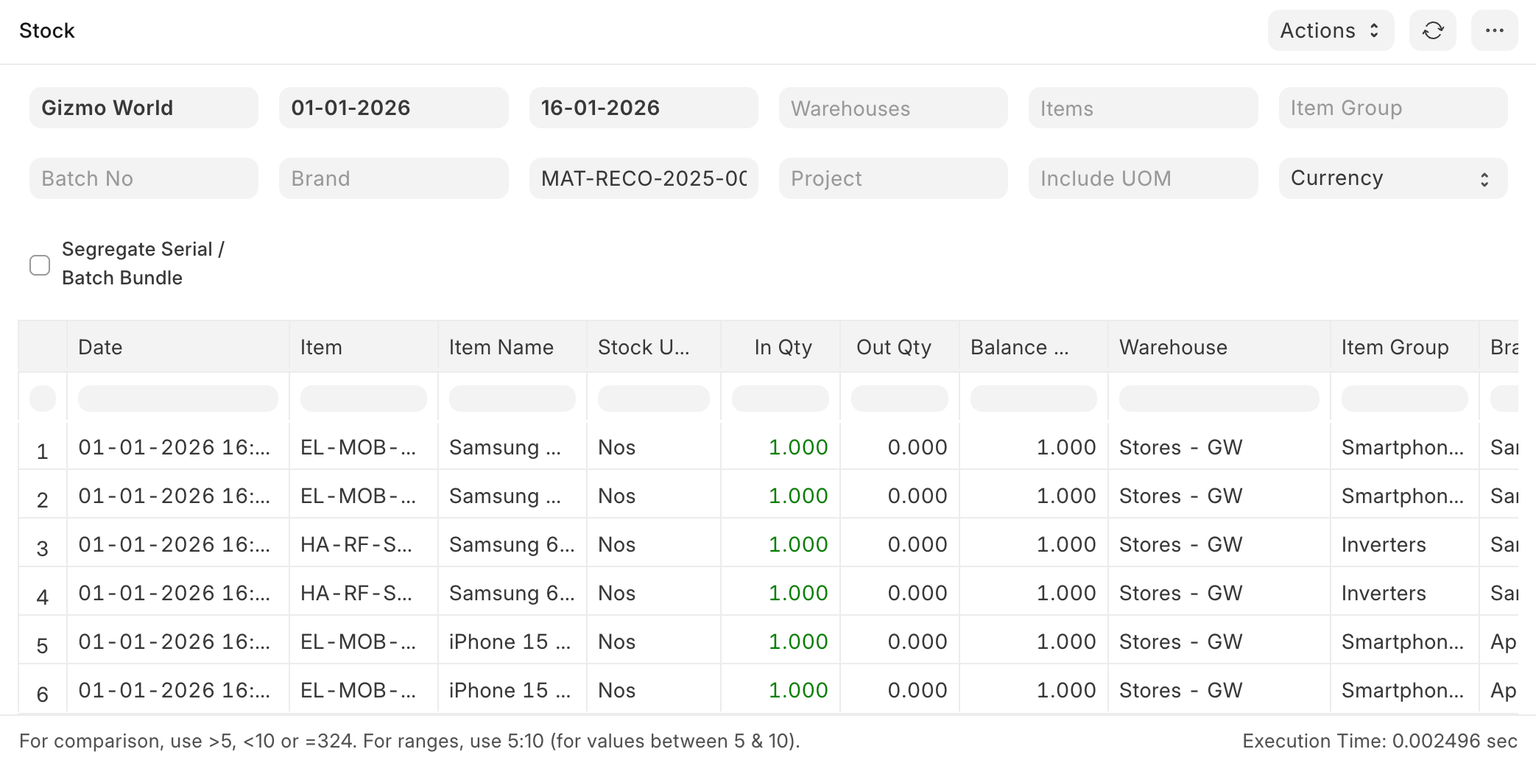This screenshot has height=772, width=1536.
Task: Change the 01-01-2026 from date
Action: [x=393, y=108]
